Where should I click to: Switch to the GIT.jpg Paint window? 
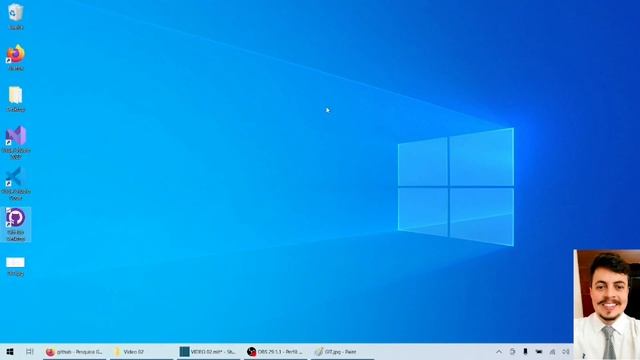342,351
